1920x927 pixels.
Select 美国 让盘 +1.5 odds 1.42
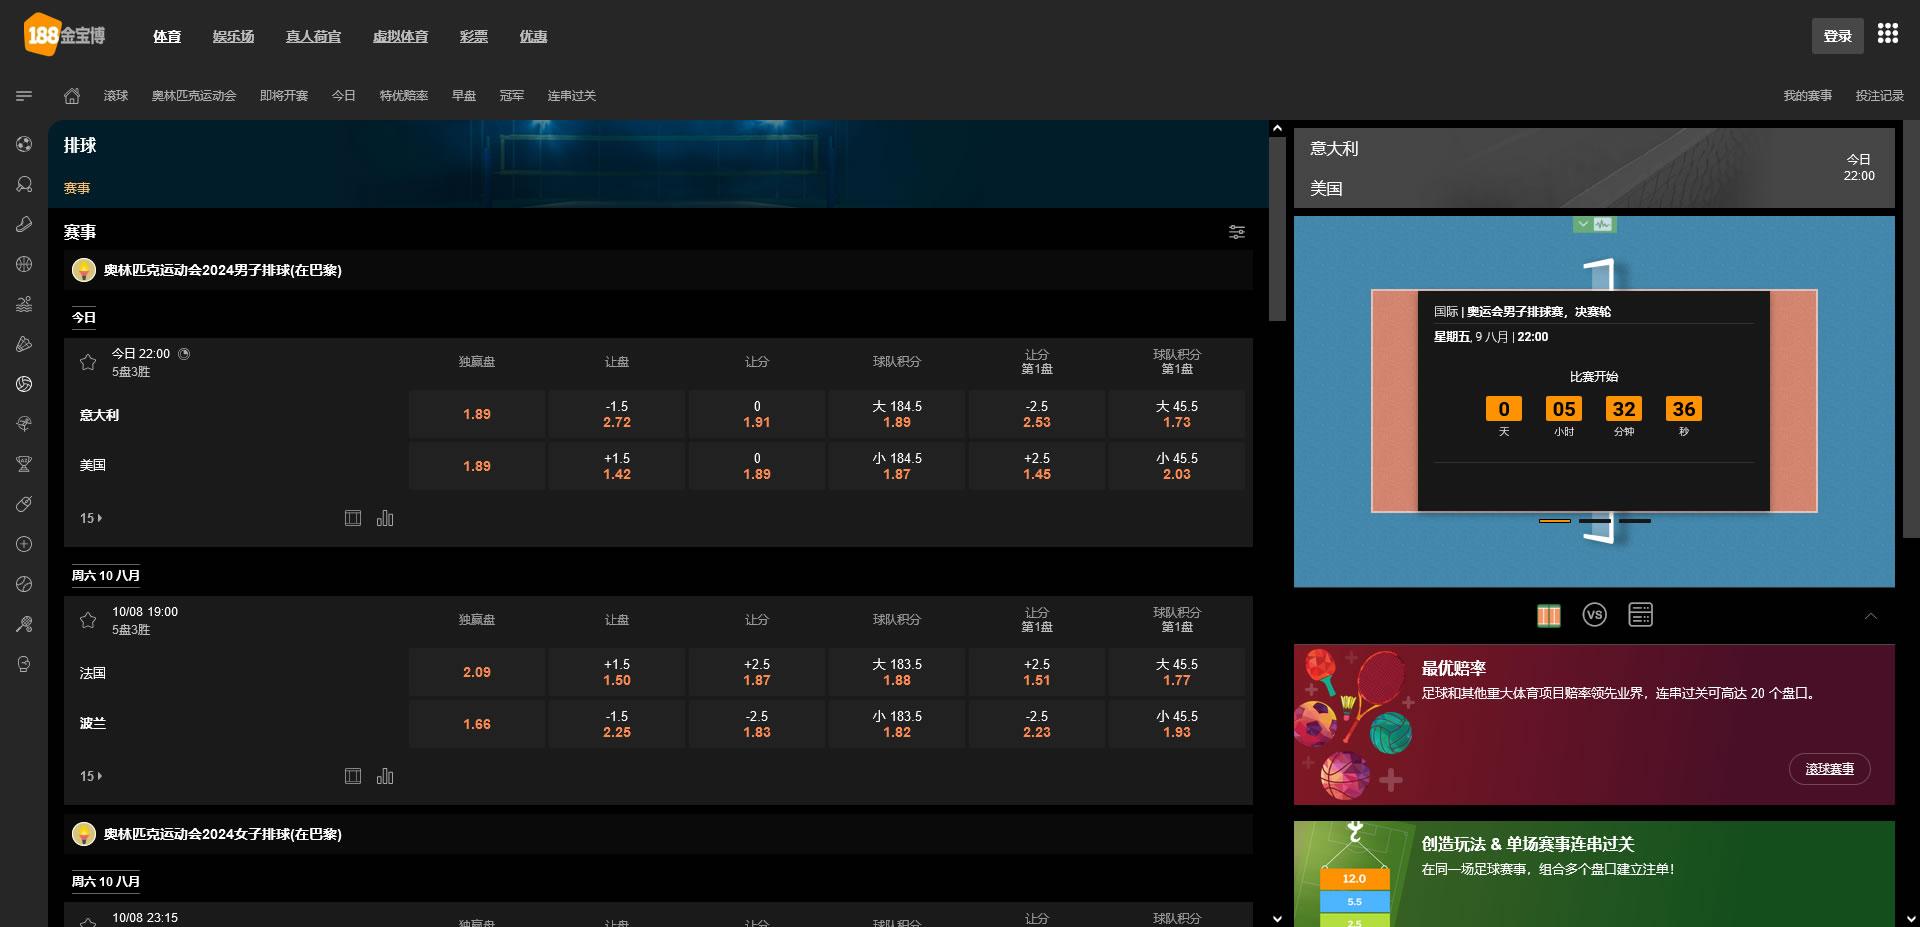pos(617,466)
